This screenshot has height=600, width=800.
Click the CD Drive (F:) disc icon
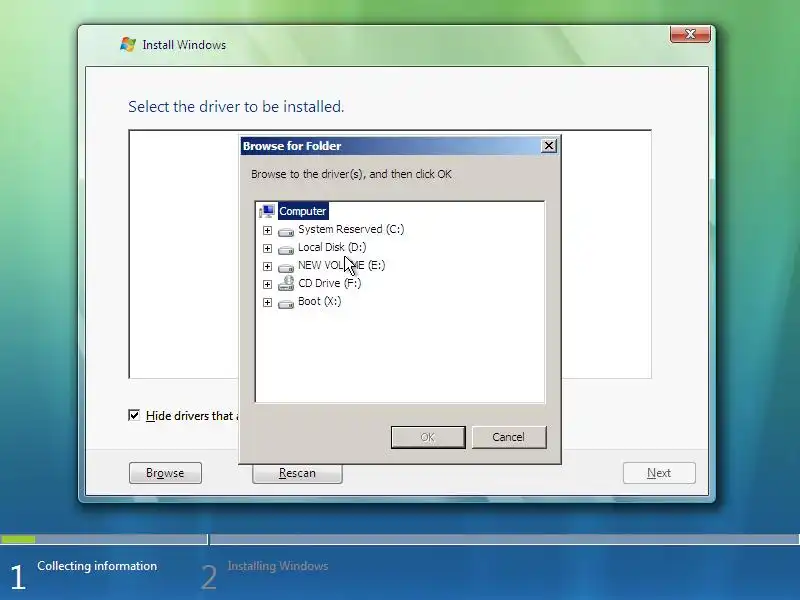click(x=286, y=283)
